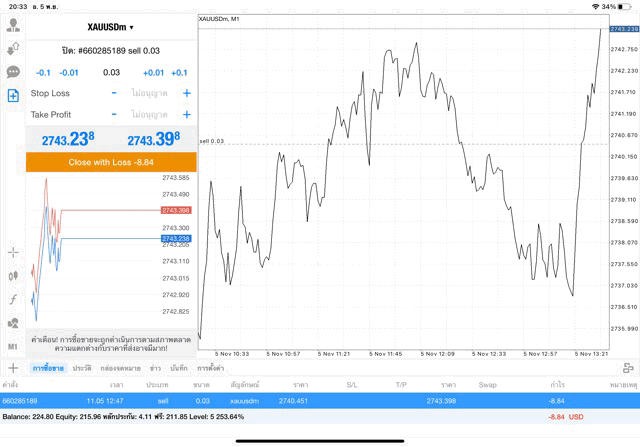The width and height of the screenshot is (640, 447).
Task: Decrease volume by 0.1
Action: (x=43, y=72)
